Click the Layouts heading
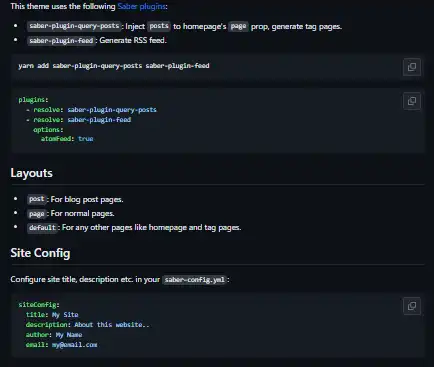 [31, 173]
